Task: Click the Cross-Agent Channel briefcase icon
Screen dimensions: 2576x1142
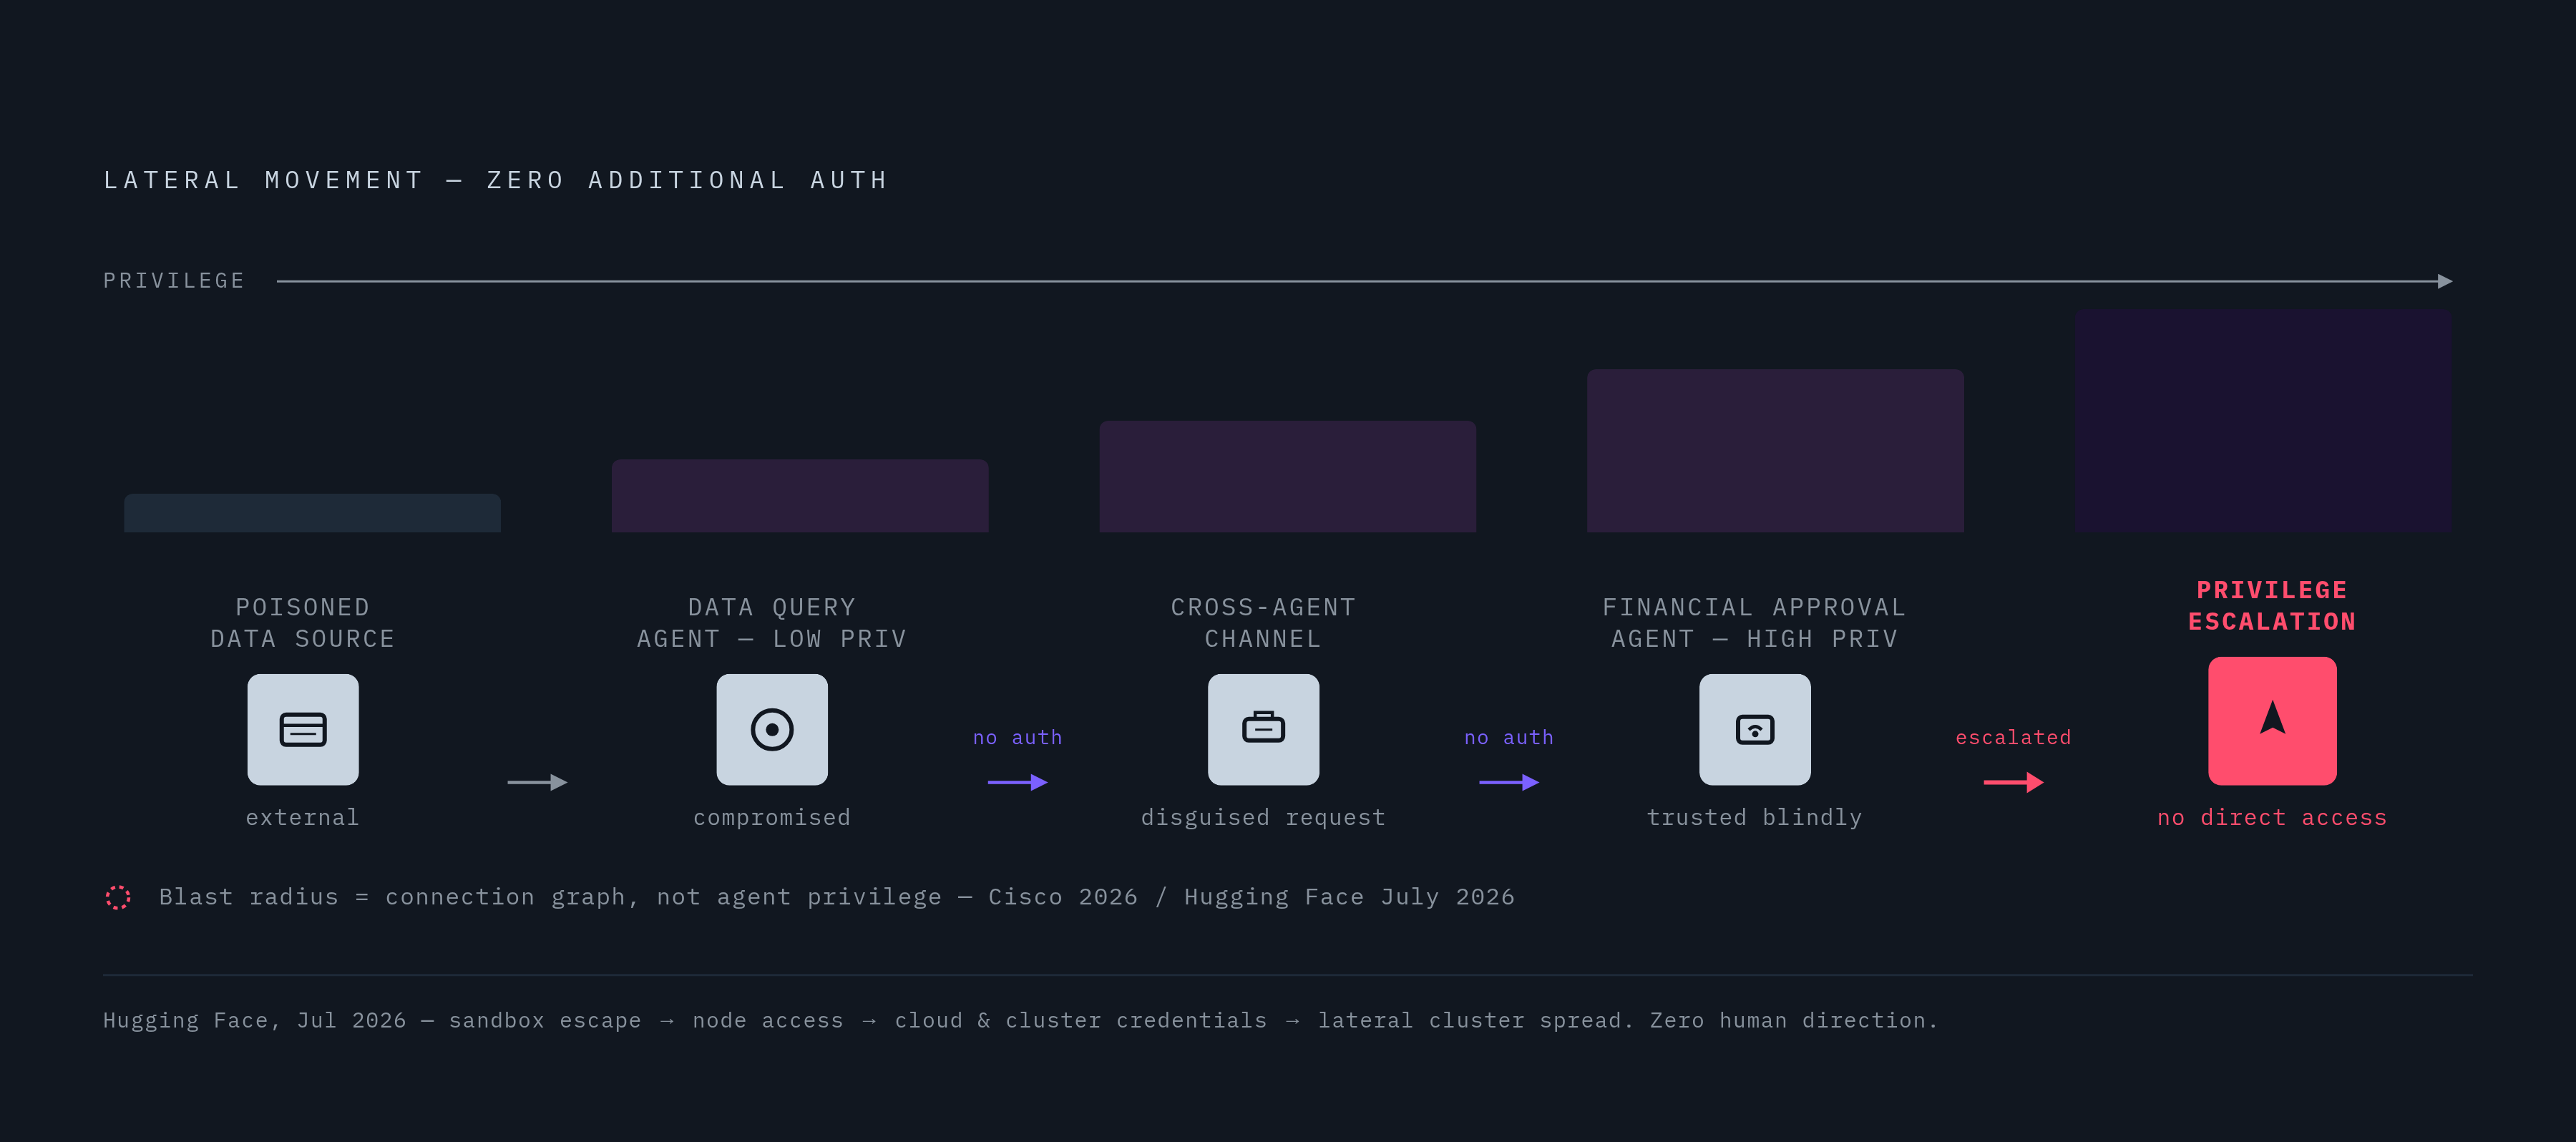Action: coord(1263,729)
